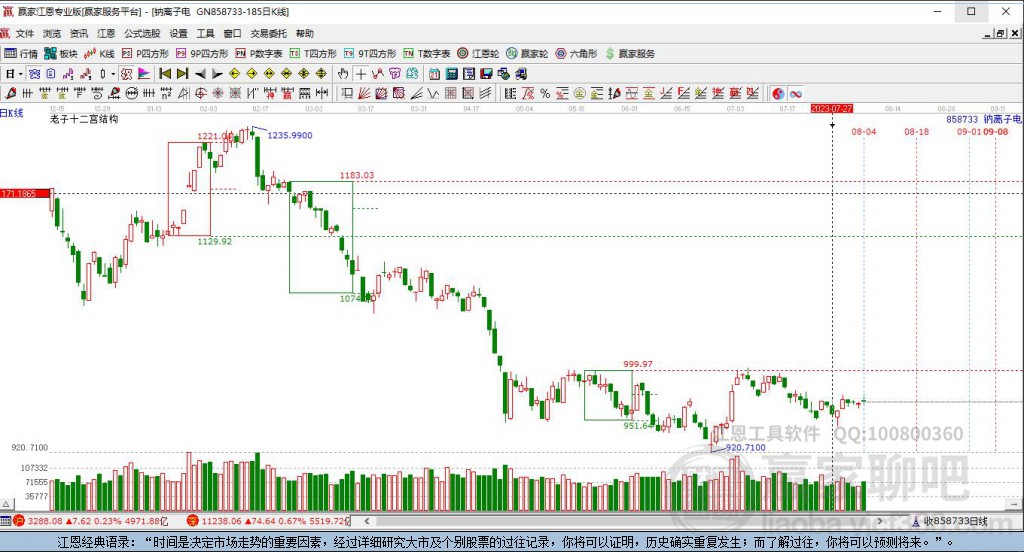Open the calculator icon
This screenshot has height=552, width=1024.
point(451,74)
